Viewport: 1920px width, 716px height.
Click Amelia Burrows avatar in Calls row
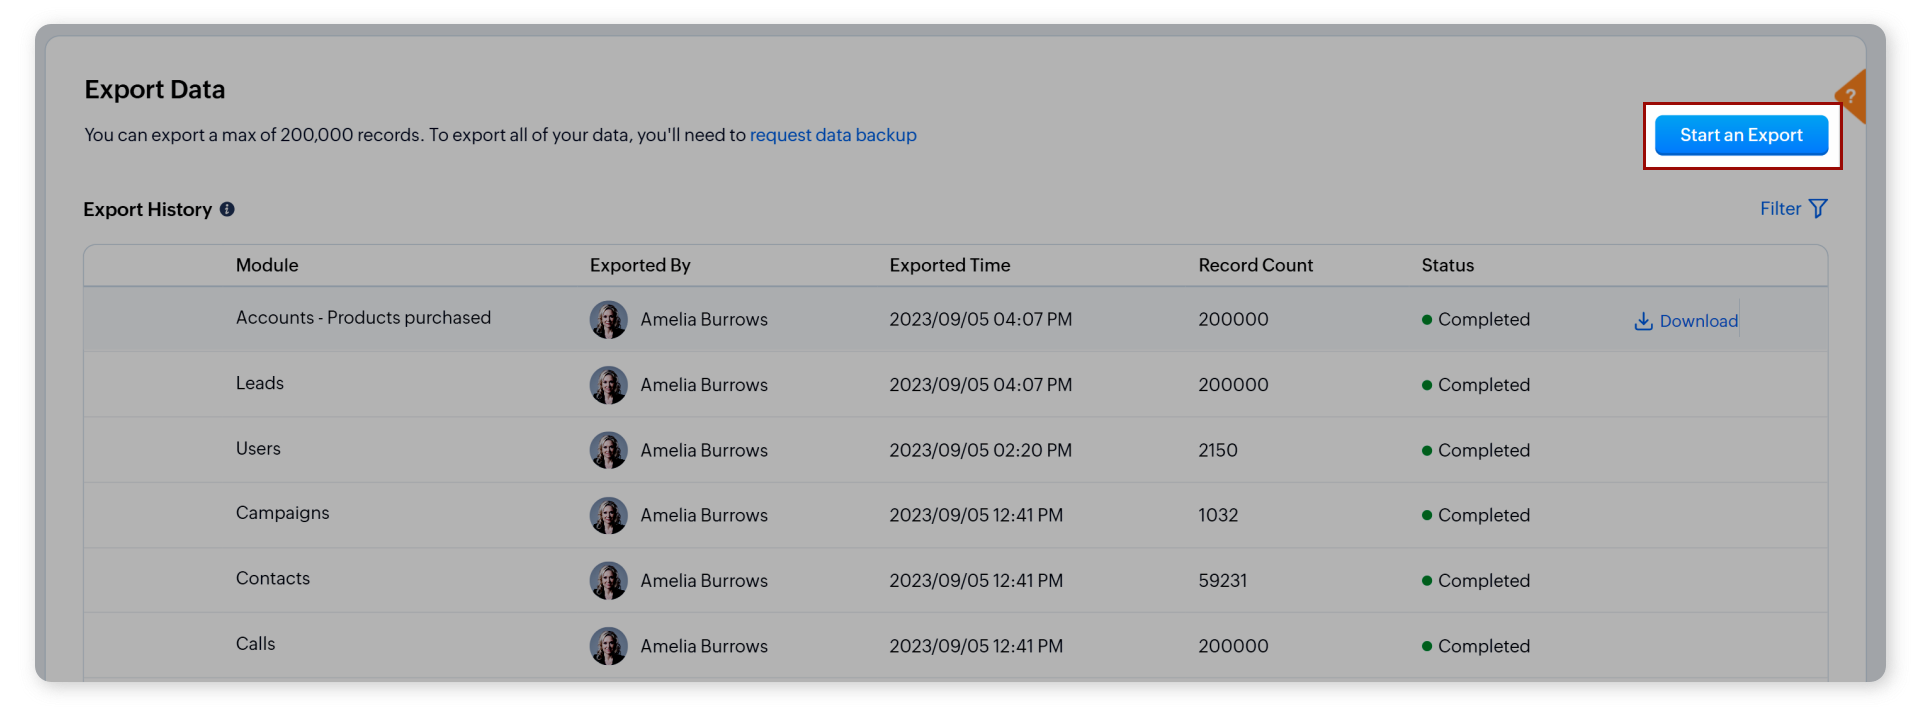[x=608, y=646]
